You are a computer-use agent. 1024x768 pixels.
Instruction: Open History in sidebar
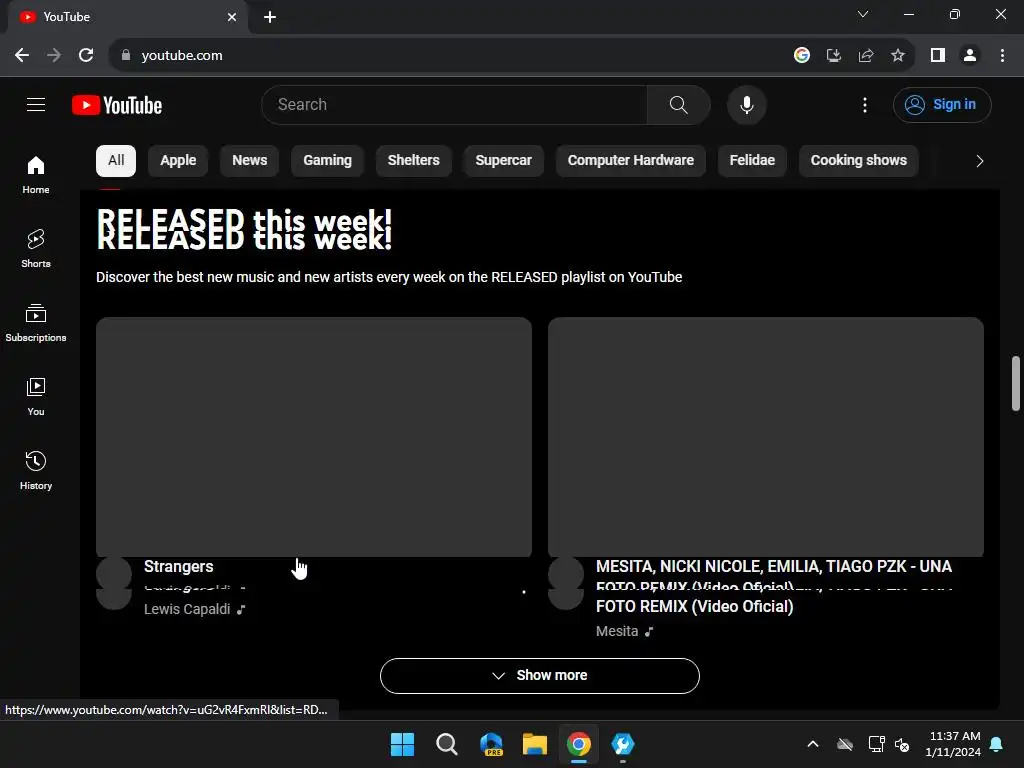point(36,470)
